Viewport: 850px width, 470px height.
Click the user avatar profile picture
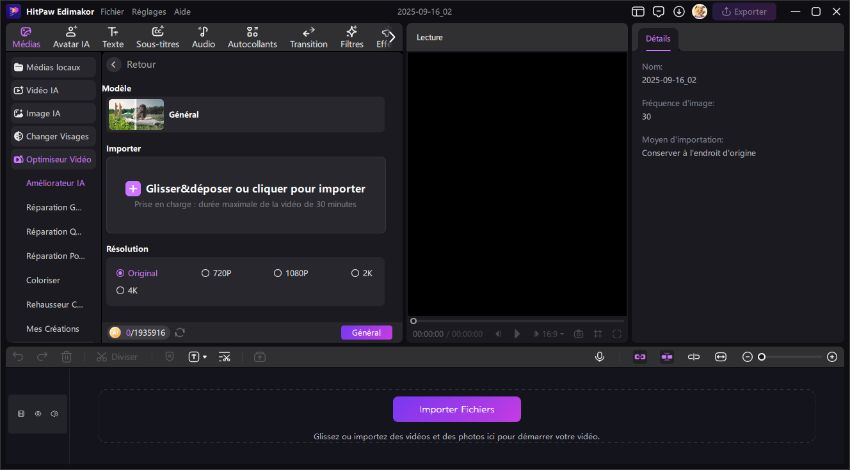point(699,12)
